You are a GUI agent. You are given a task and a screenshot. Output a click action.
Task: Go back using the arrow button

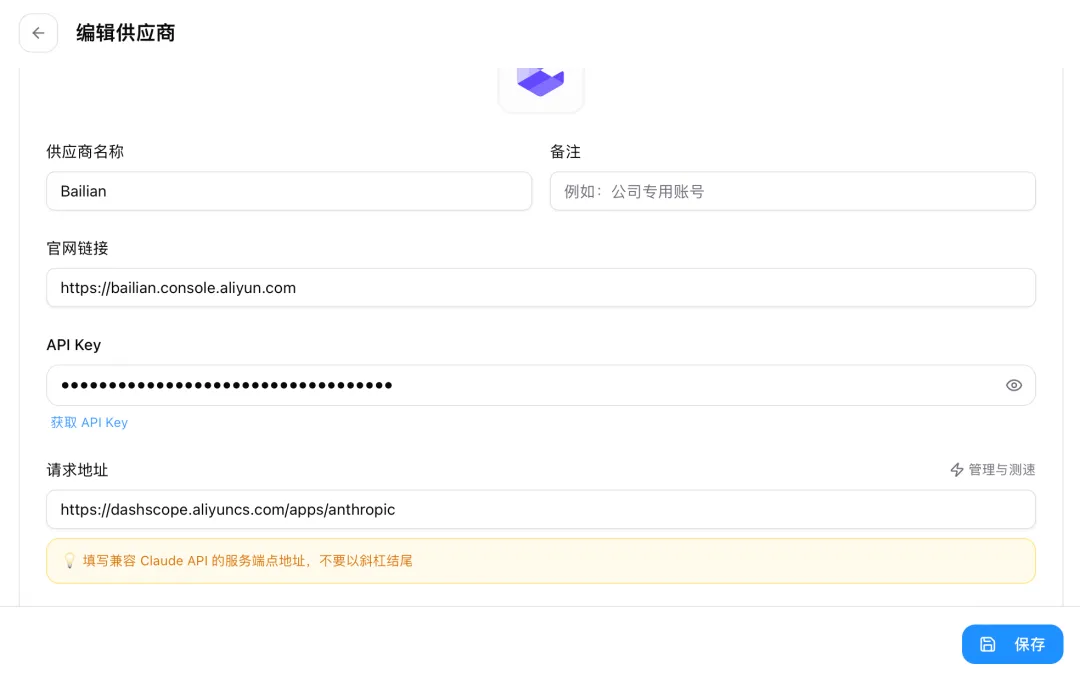click(38, 33)
